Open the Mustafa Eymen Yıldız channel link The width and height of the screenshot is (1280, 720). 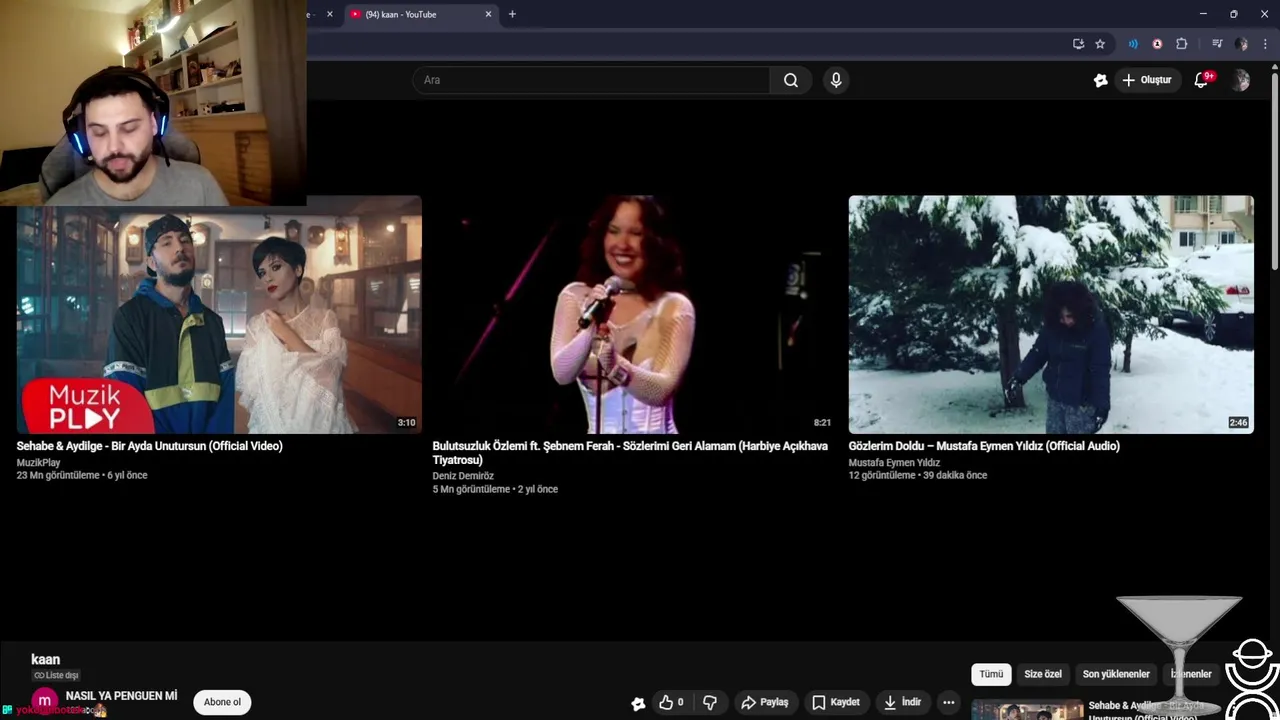(x=894, y=463)
